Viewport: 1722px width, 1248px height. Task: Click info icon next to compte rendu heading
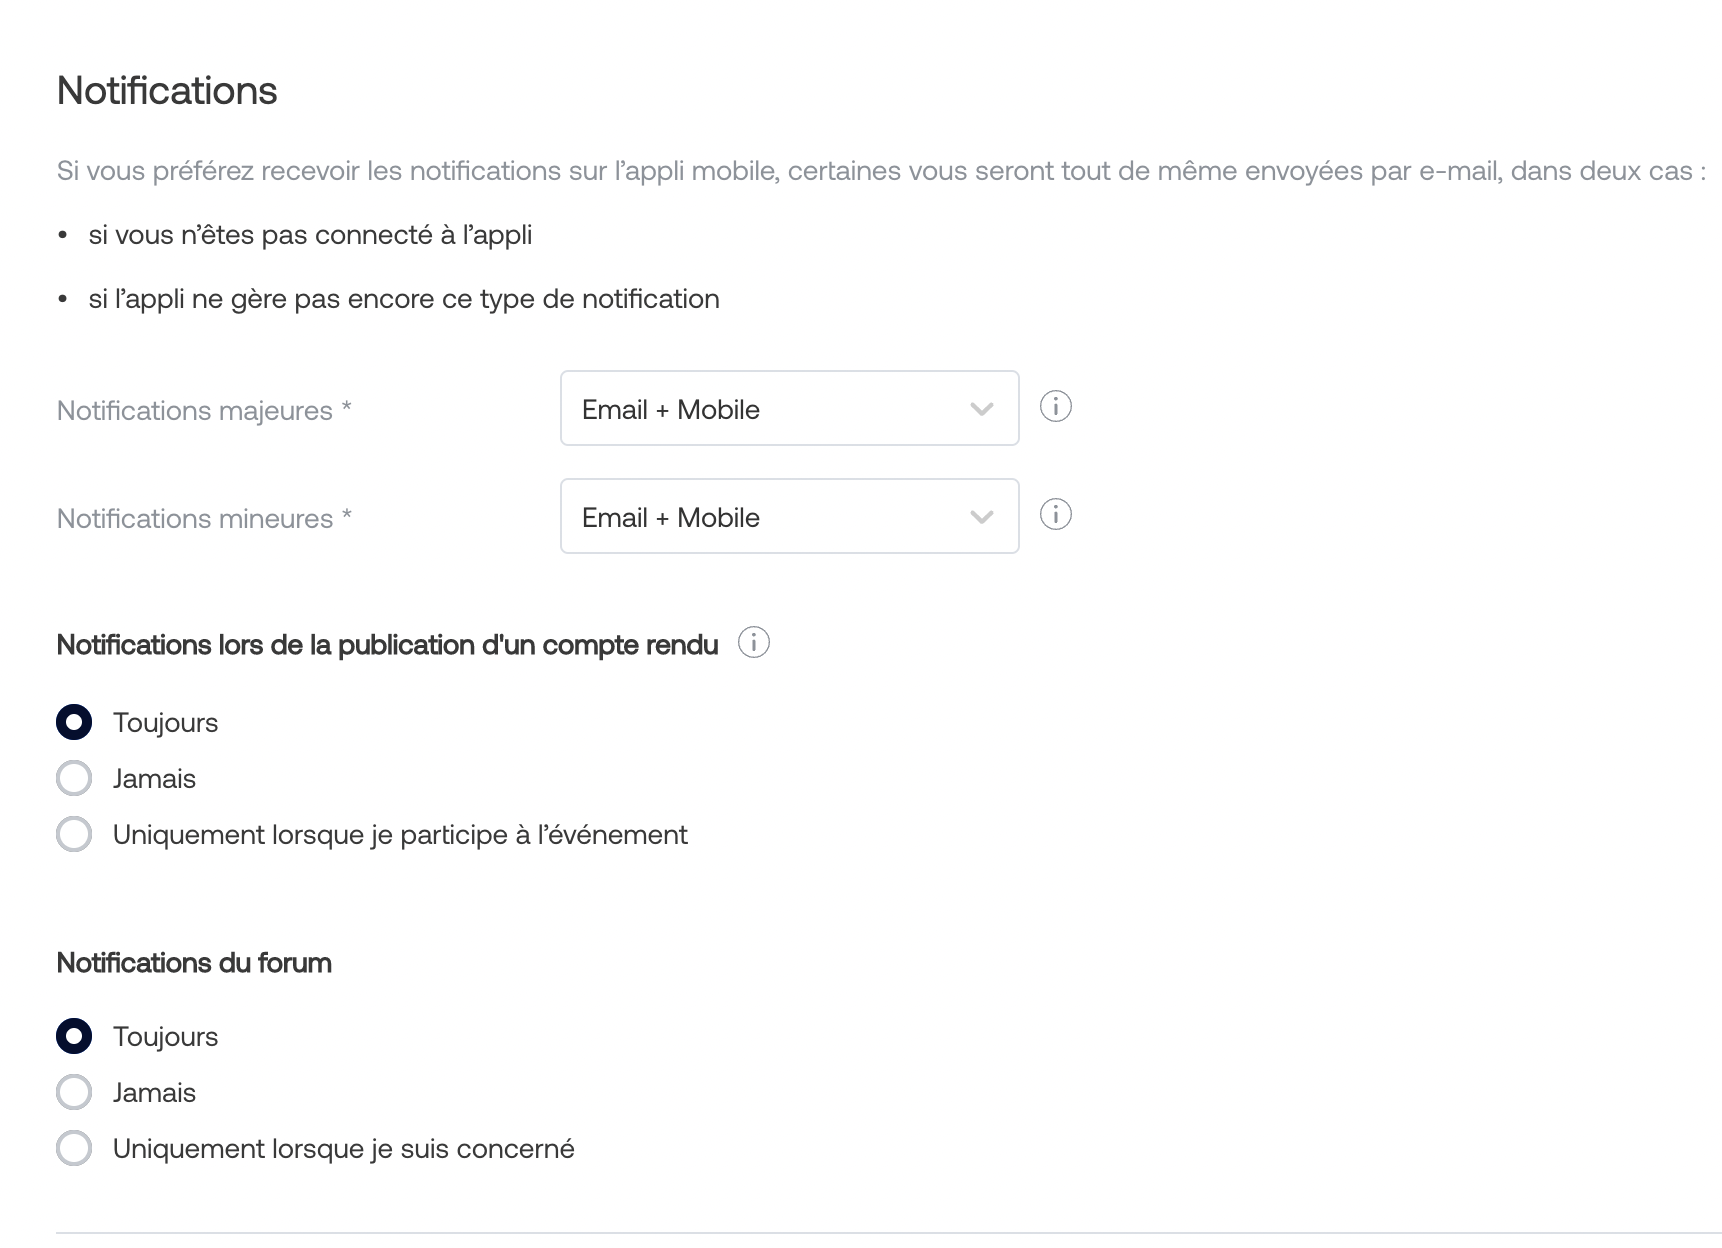[x=754, y=643]
